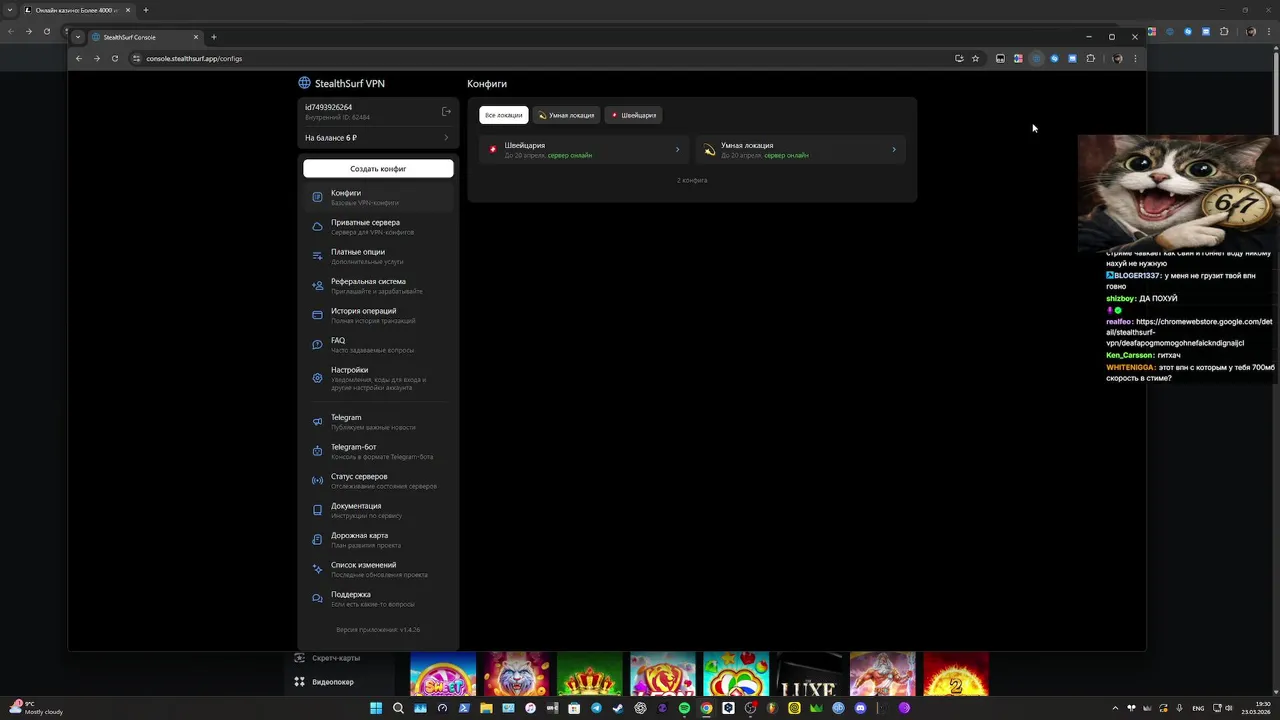Image resolution: width=1280 pixels, height=720 pixels.
Task: Open the Документация link
Action: pyautogui.click(x=378, y=510)
